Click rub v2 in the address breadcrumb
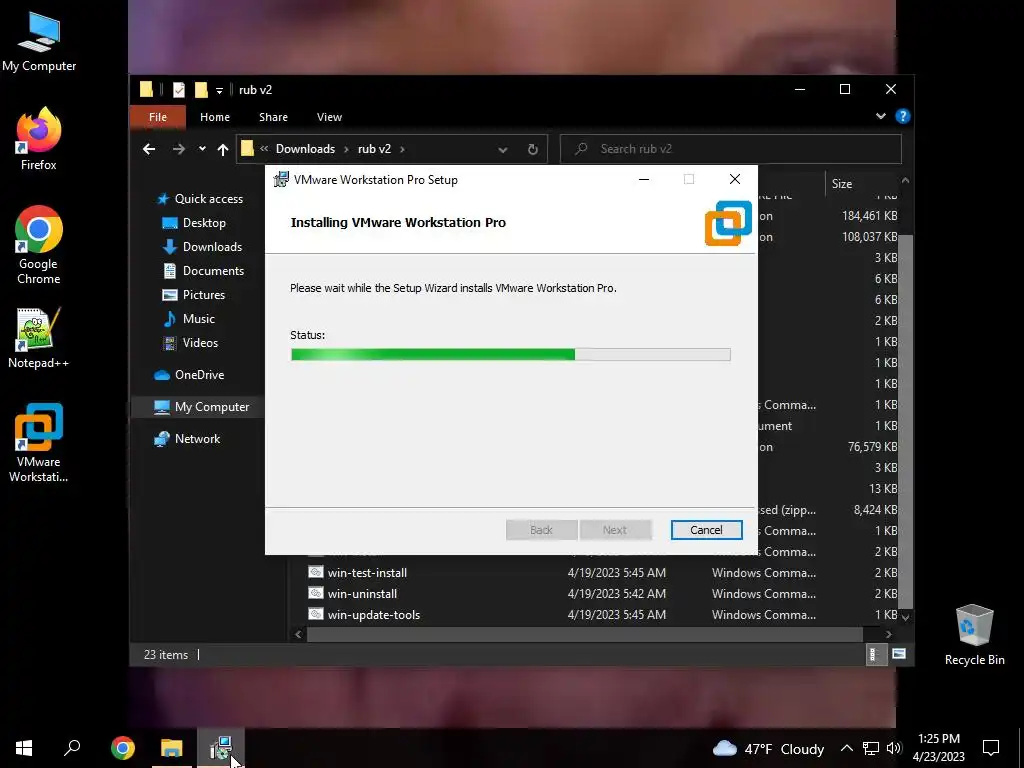This screenshot has height=768, width=1024. (x=374, y=149)
